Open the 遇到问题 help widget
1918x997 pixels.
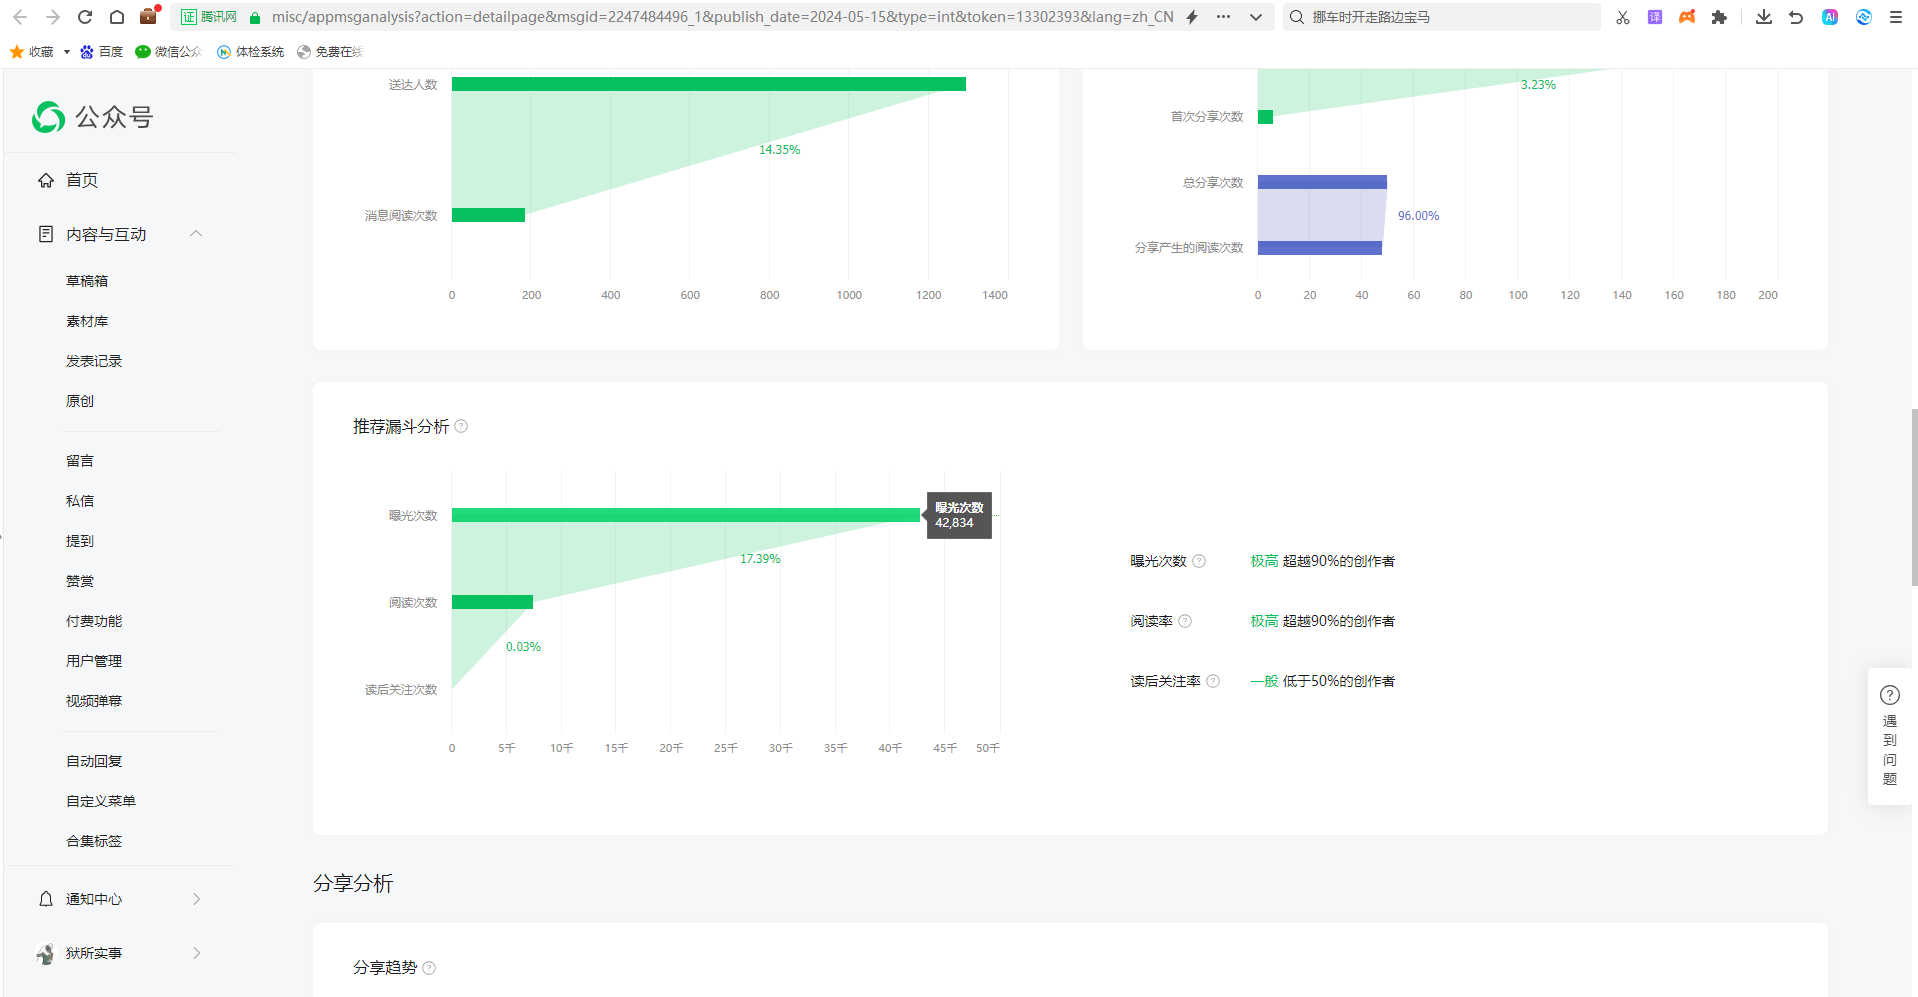coord(1890,736)
